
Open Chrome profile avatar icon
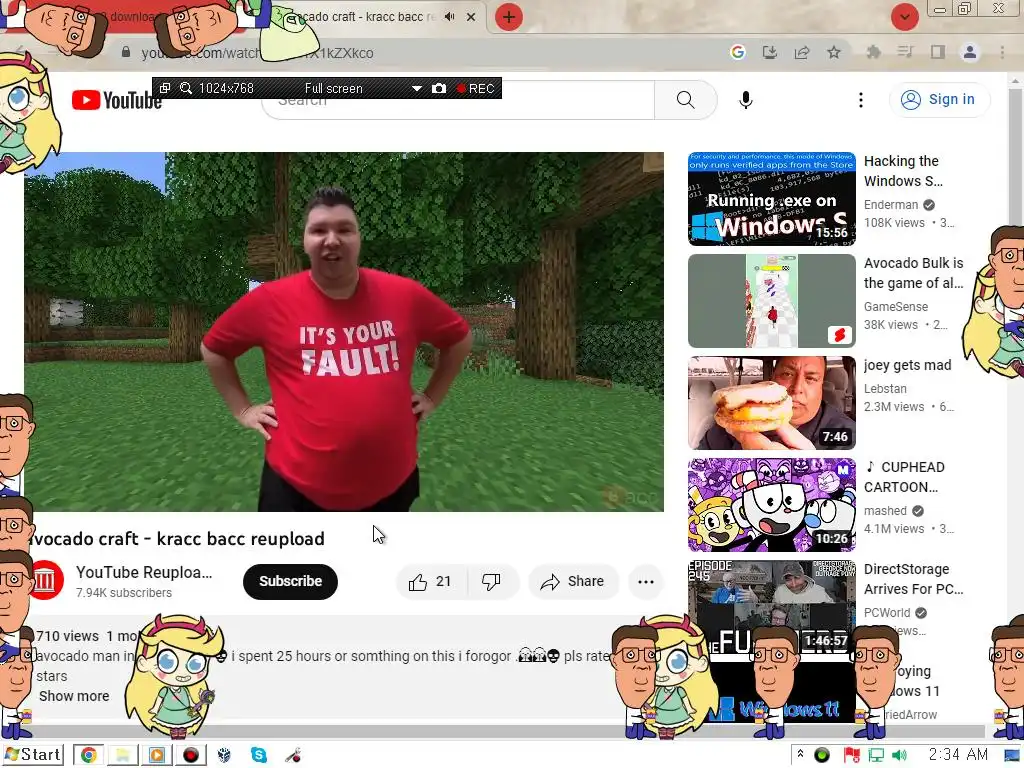point(970,52)
